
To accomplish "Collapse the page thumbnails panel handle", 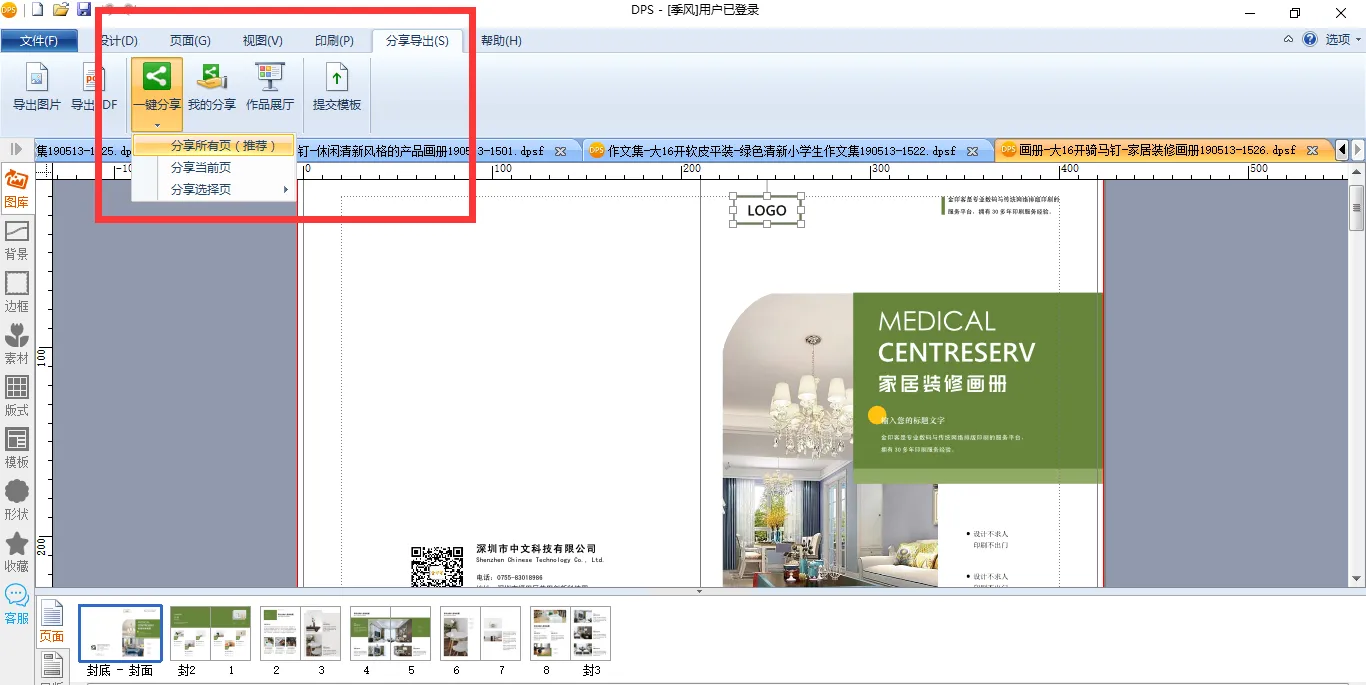I will [699, 591].
